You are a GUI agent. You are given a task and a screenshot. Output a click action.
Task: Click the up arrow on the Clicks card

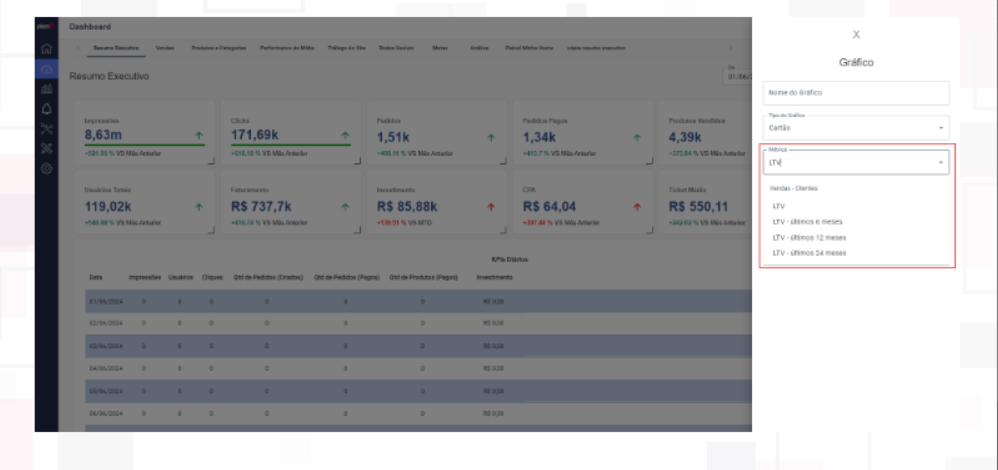click(345, 136)
